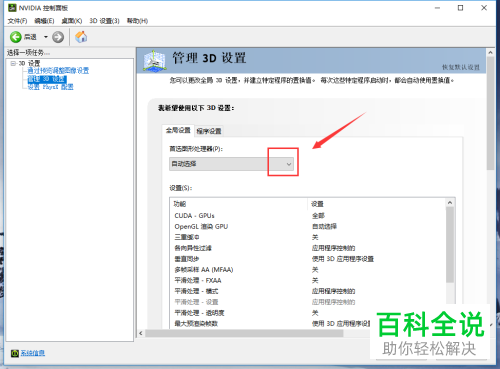Click the 自动选择 value for OpenGL 渲染 GPU
Viewport: 500px width, 369px height.
pos(324,226)
